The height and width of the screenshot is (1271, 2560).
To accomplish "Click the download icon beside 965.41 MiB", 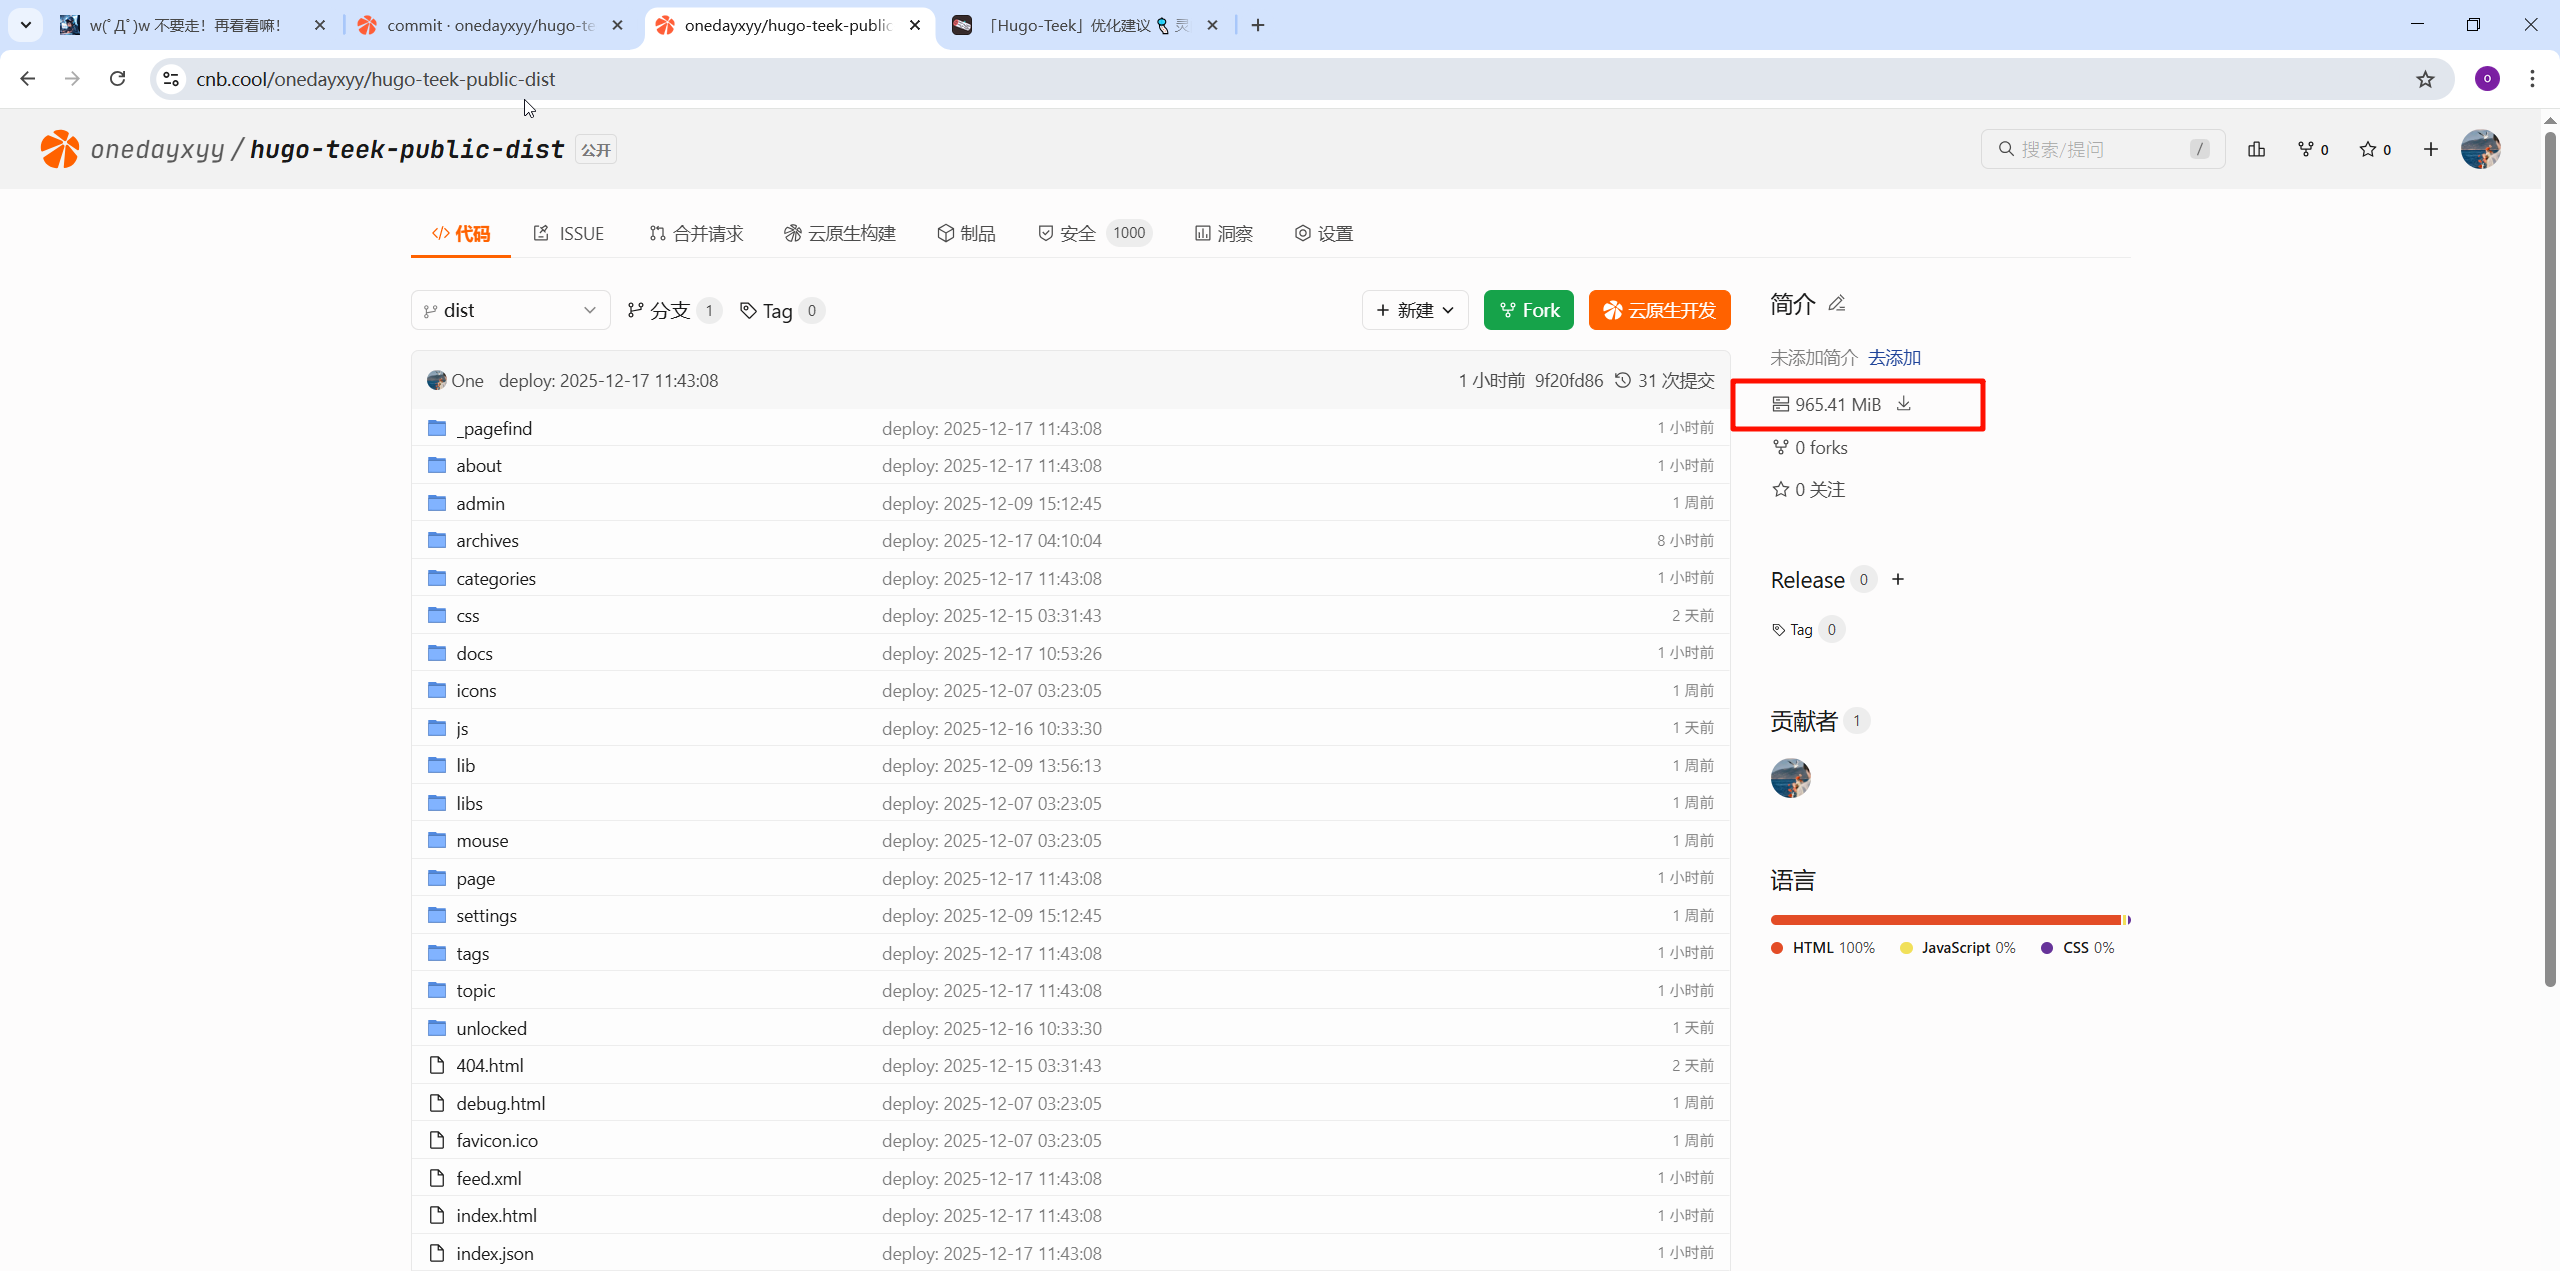I will (x=1904, y=403).
